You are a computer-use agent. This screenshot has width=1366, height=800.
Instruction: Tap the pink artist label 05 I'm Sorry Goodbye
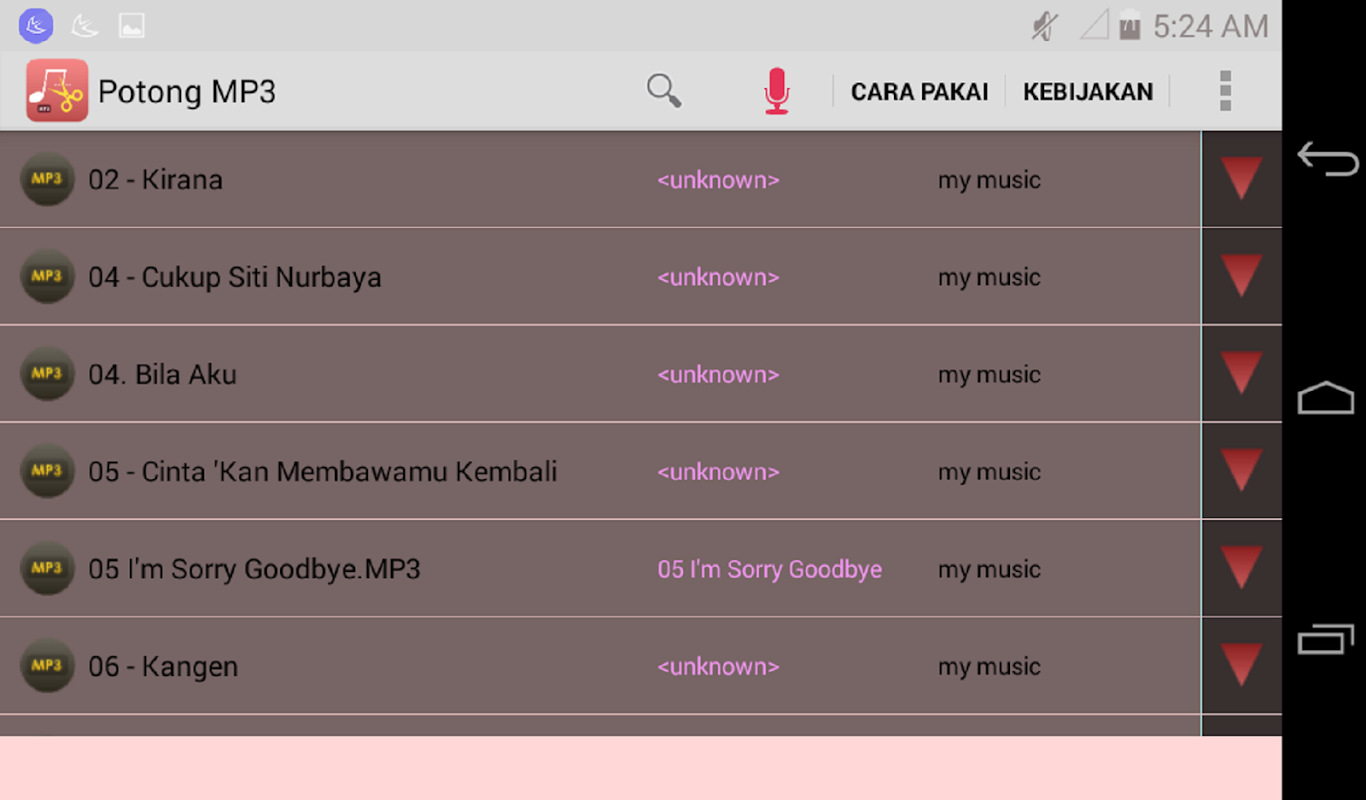(769, 569)
